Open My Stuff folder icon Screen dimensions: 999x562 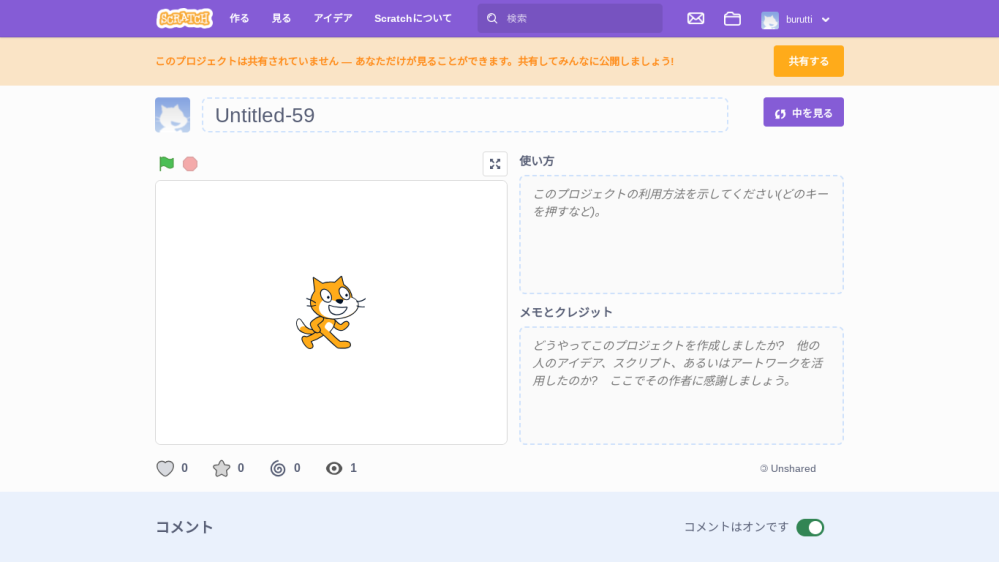tap(732, 18)
